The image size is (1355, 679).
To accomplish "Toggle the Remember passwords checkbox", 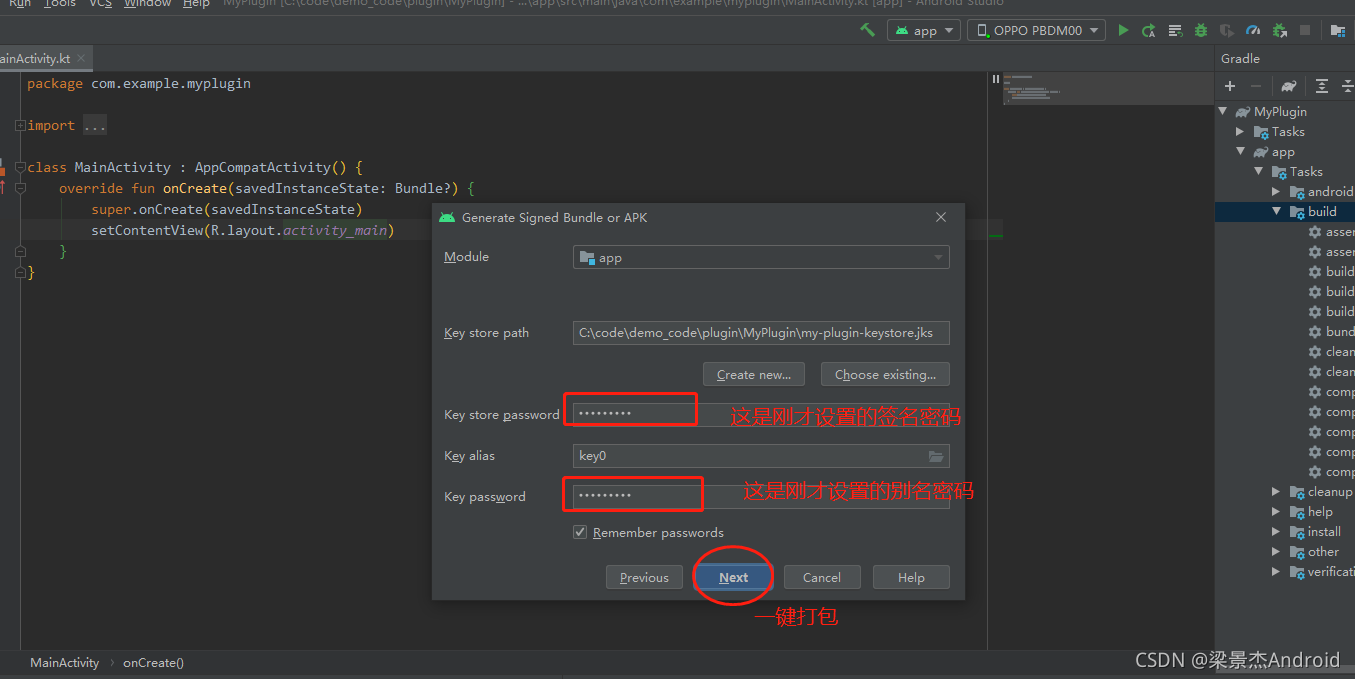I will (580, 532).
